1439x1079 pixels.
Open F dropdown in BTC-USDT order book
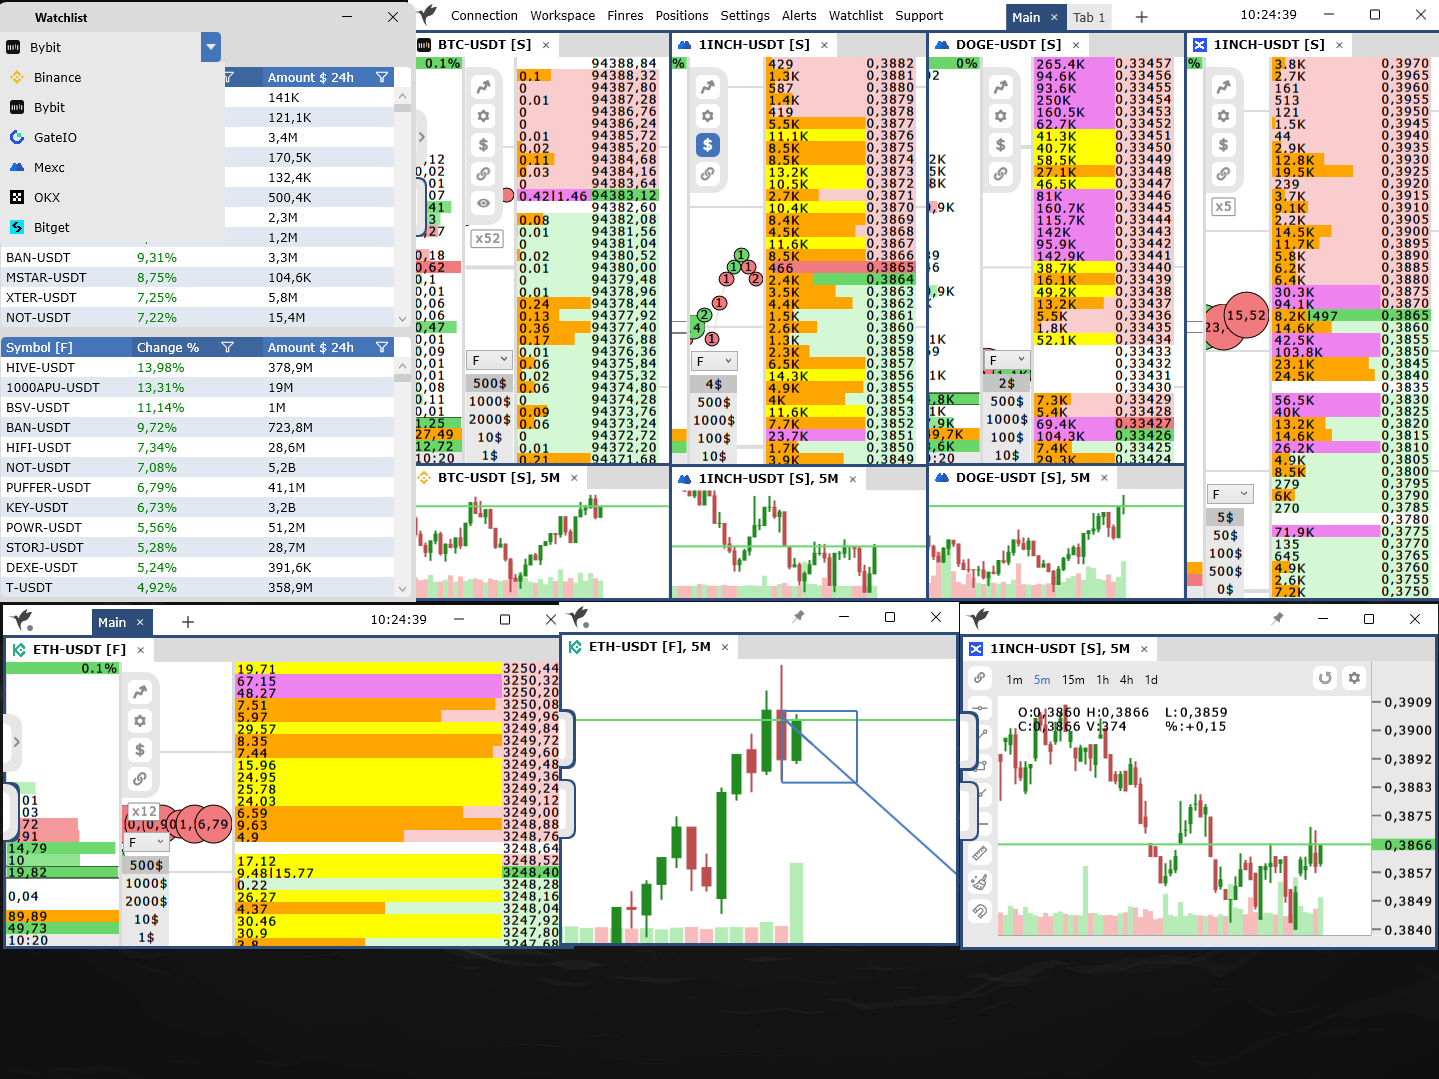point(491,360)
